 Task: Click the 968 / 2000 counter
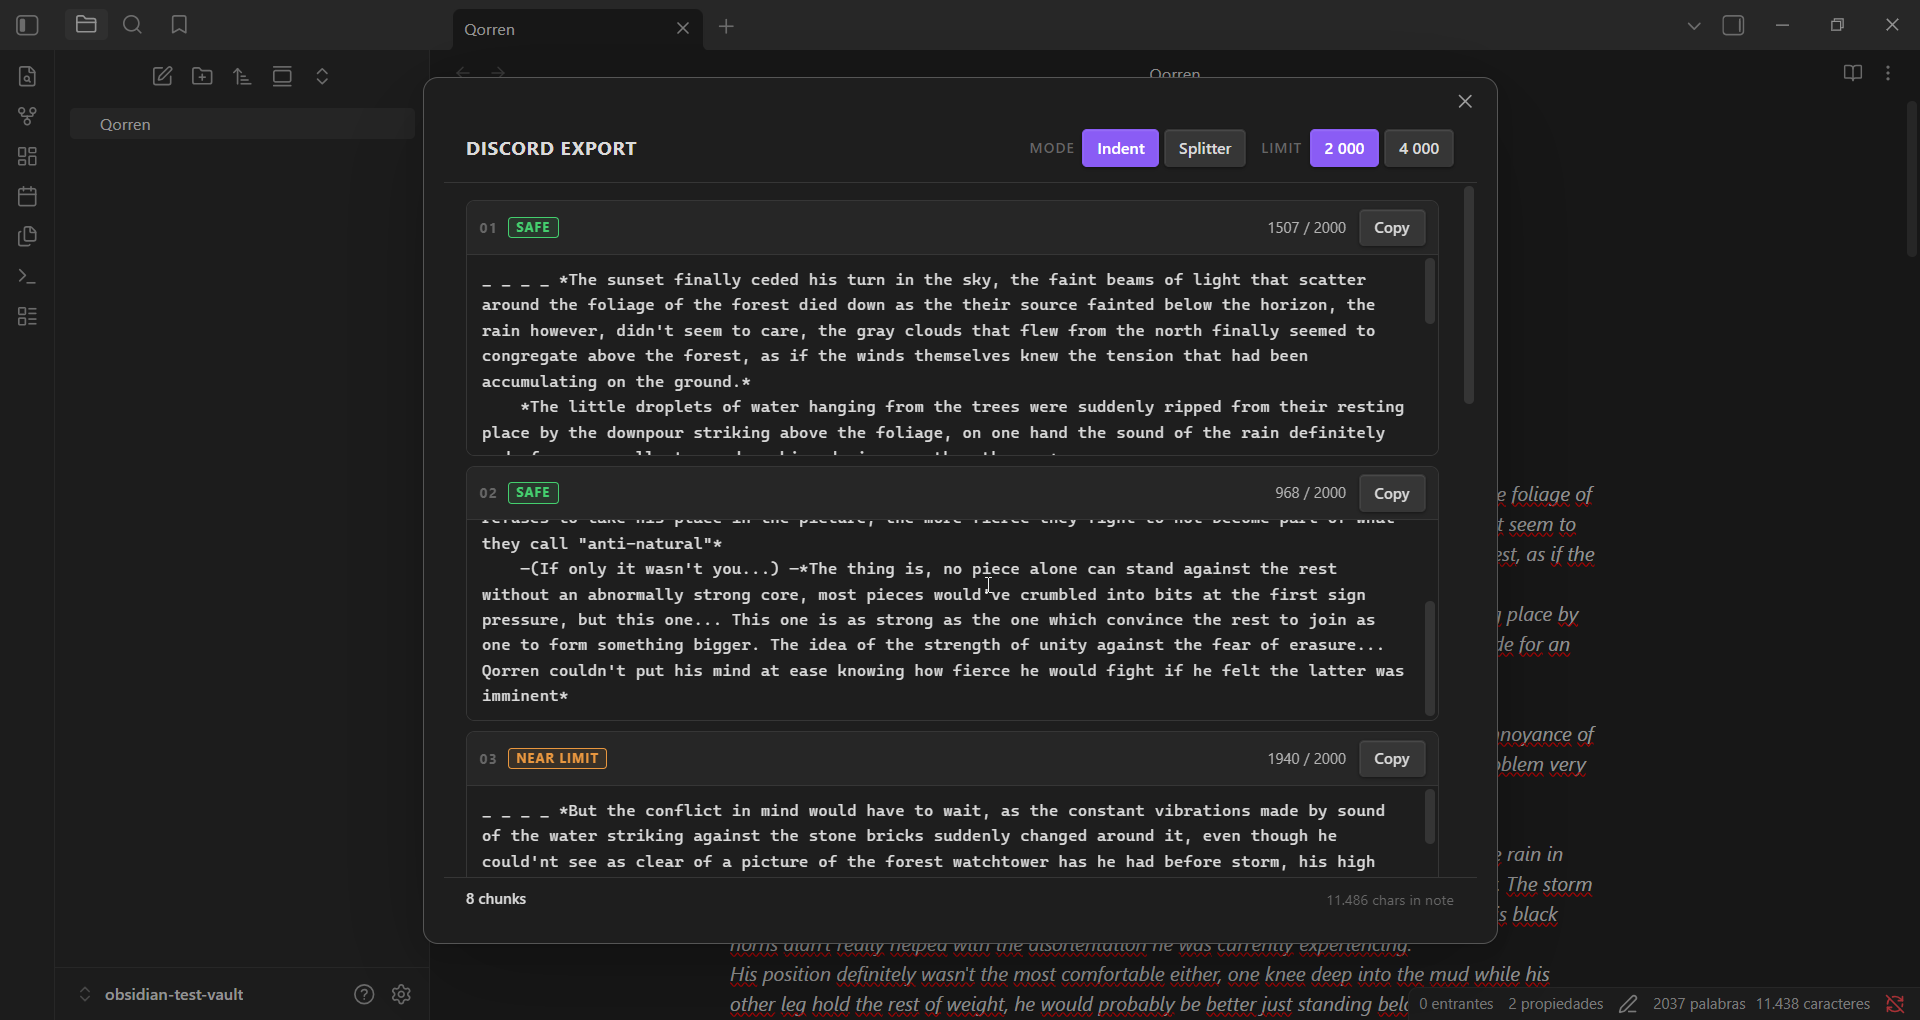click(x=1310, y=493)
